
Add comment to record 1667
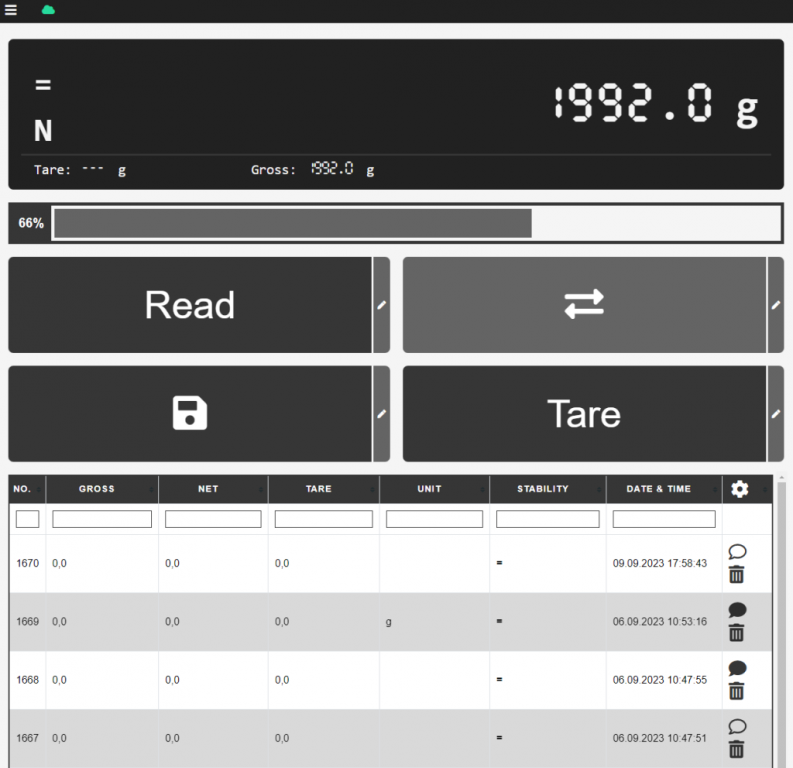tap(737, 727)
